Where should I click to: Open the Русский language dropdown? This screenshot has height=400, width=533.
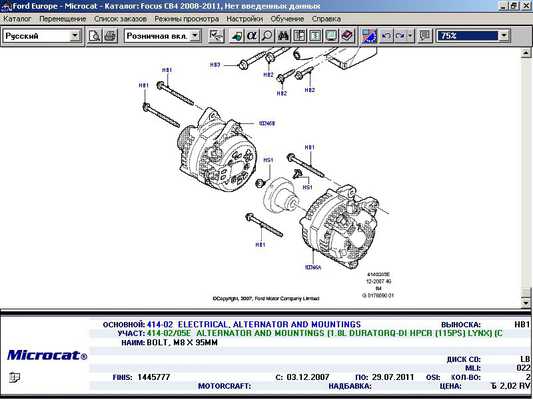pyautogui.click(x=75, y=35)
